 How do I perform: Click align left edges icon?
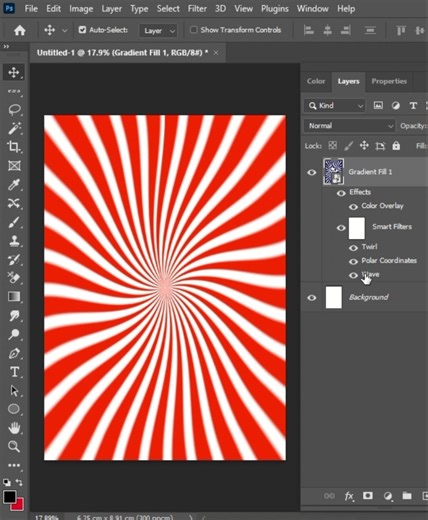click(309, 30)
